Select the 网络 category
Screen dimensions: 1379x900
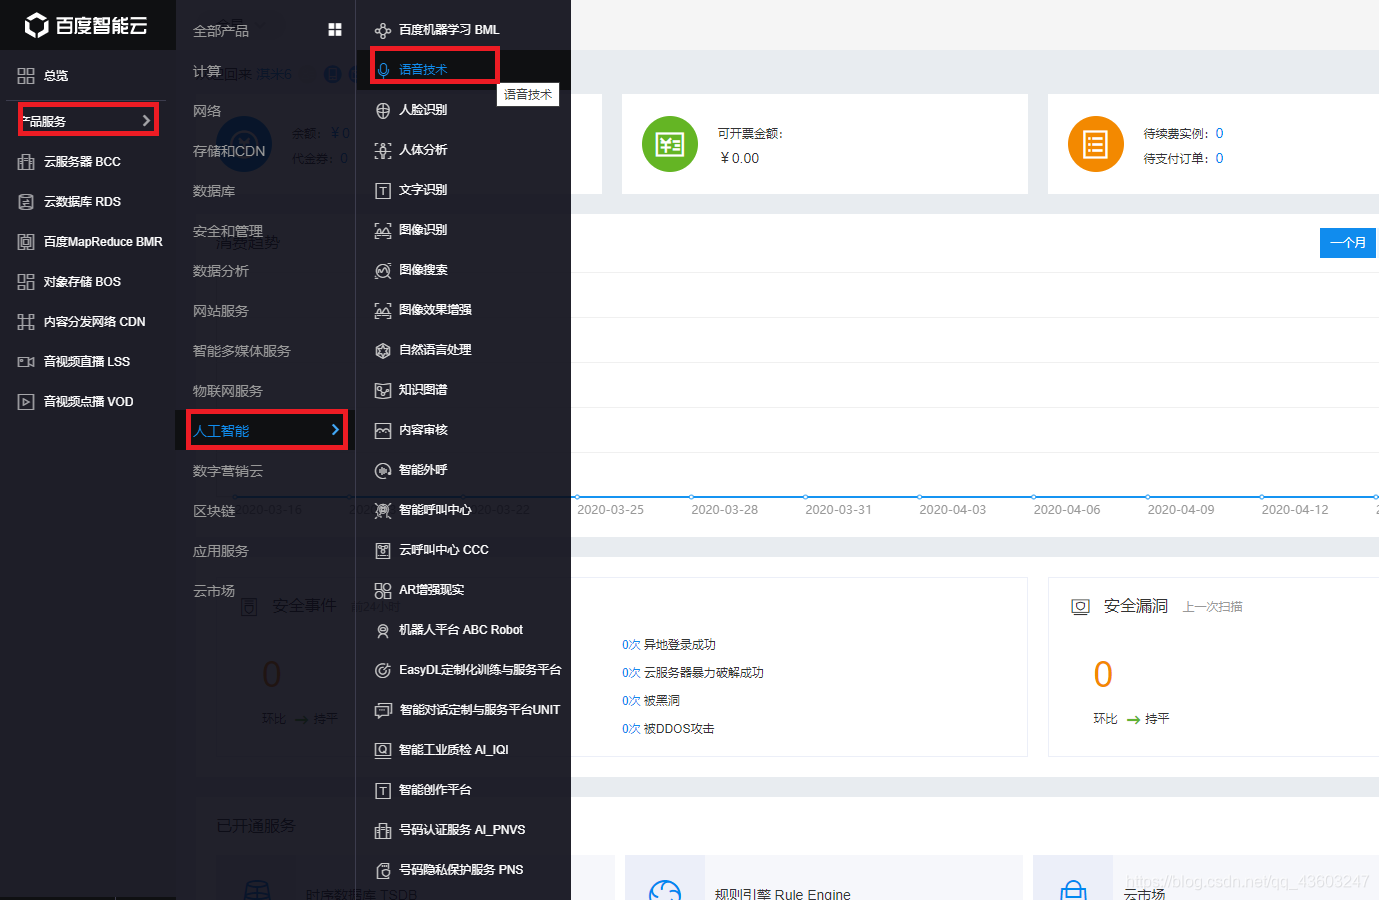[x=207, y=111]
